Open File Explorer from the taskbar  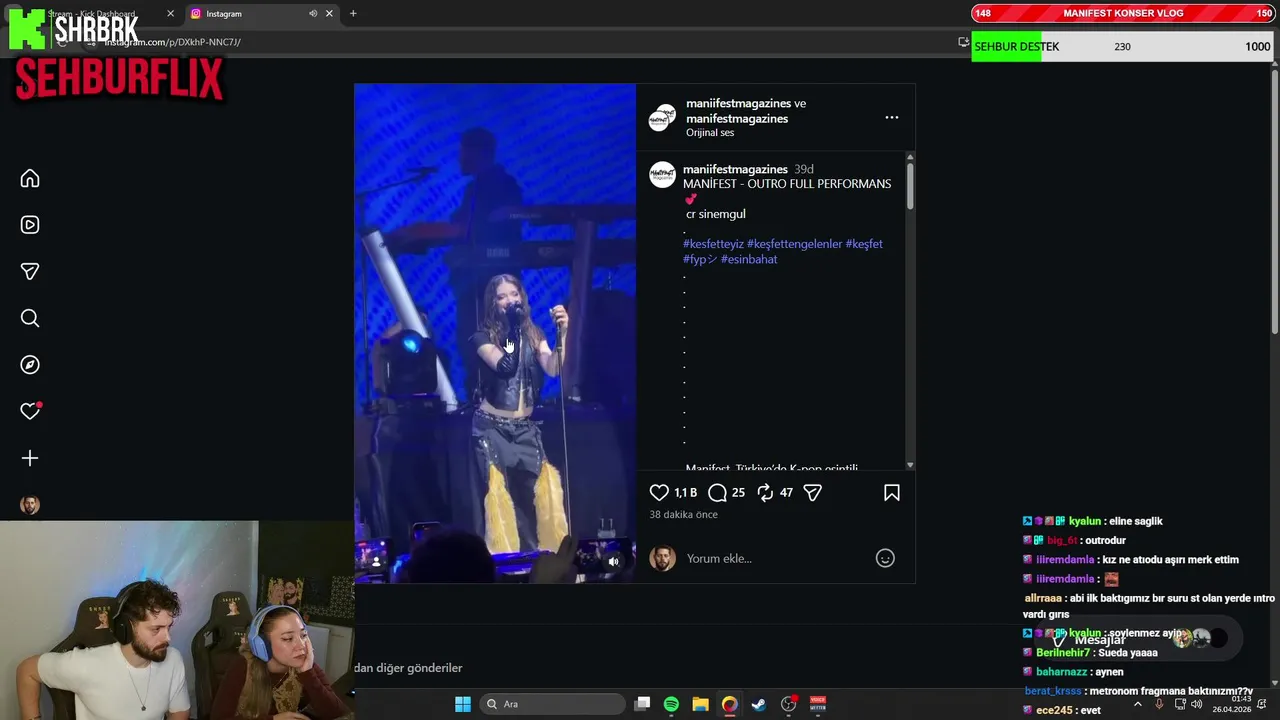[x=700, y=704]
